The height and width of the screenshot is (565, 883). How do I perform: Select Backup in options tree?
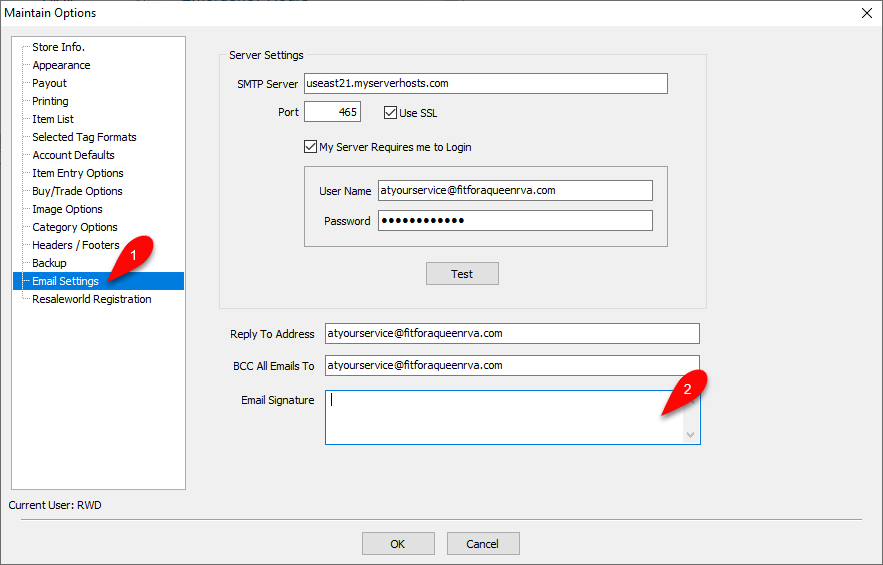tap(49, 264)
